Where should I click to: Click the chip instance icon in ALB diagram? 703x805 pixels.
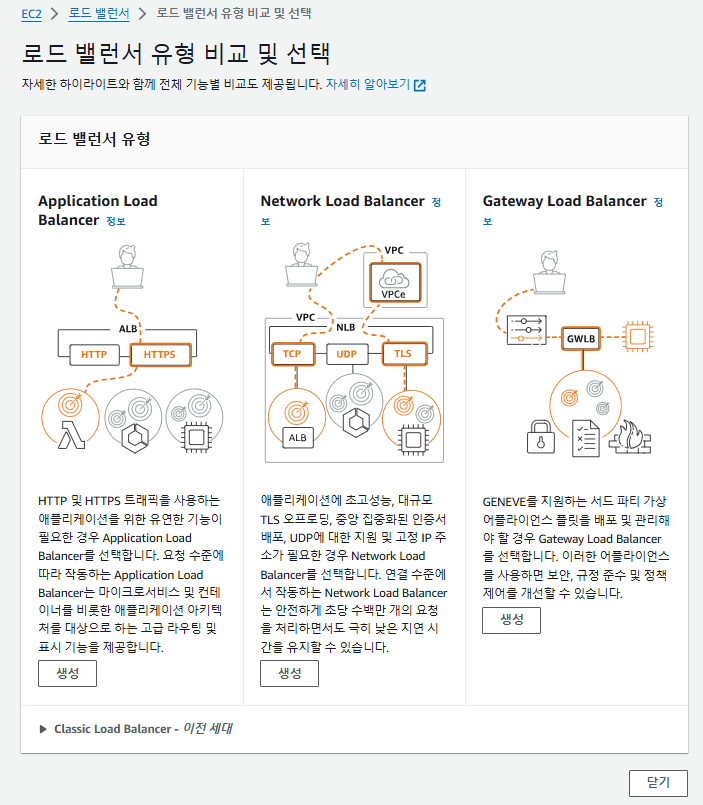point(197,437)
